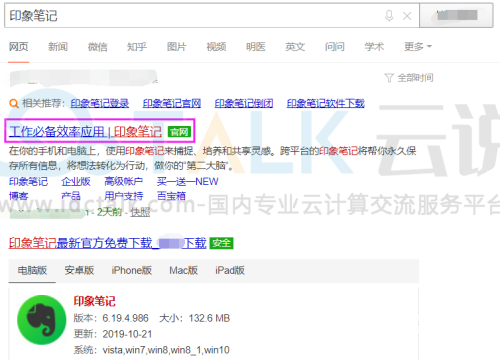Viewport: 500px width, 360px height.
Task: Select the 电脑版 download tab
Action: pos(32,270)
